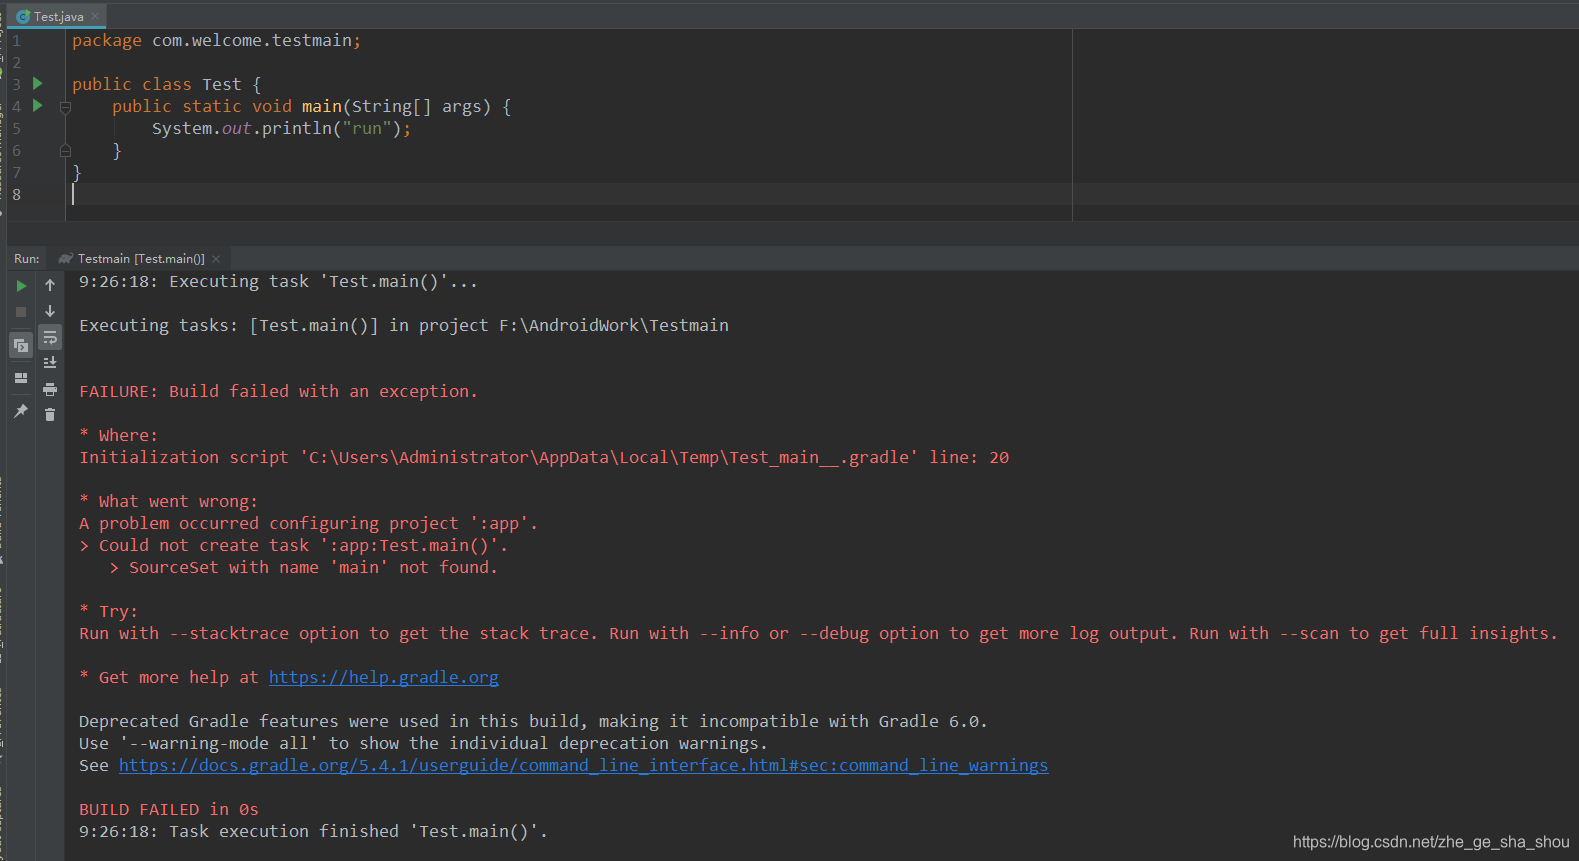This screenshot has width=1579, height=861.
Task: Click the grey stop process icon
Action: [21, 312]
